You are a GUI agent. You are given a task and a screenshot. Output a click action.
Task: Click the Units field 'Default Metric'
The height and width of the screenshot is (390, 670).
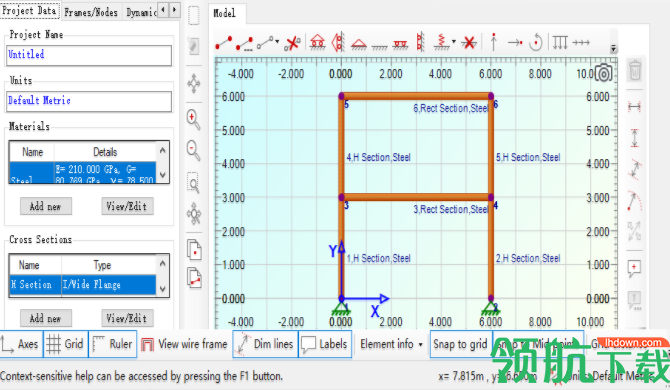point(89,101)
